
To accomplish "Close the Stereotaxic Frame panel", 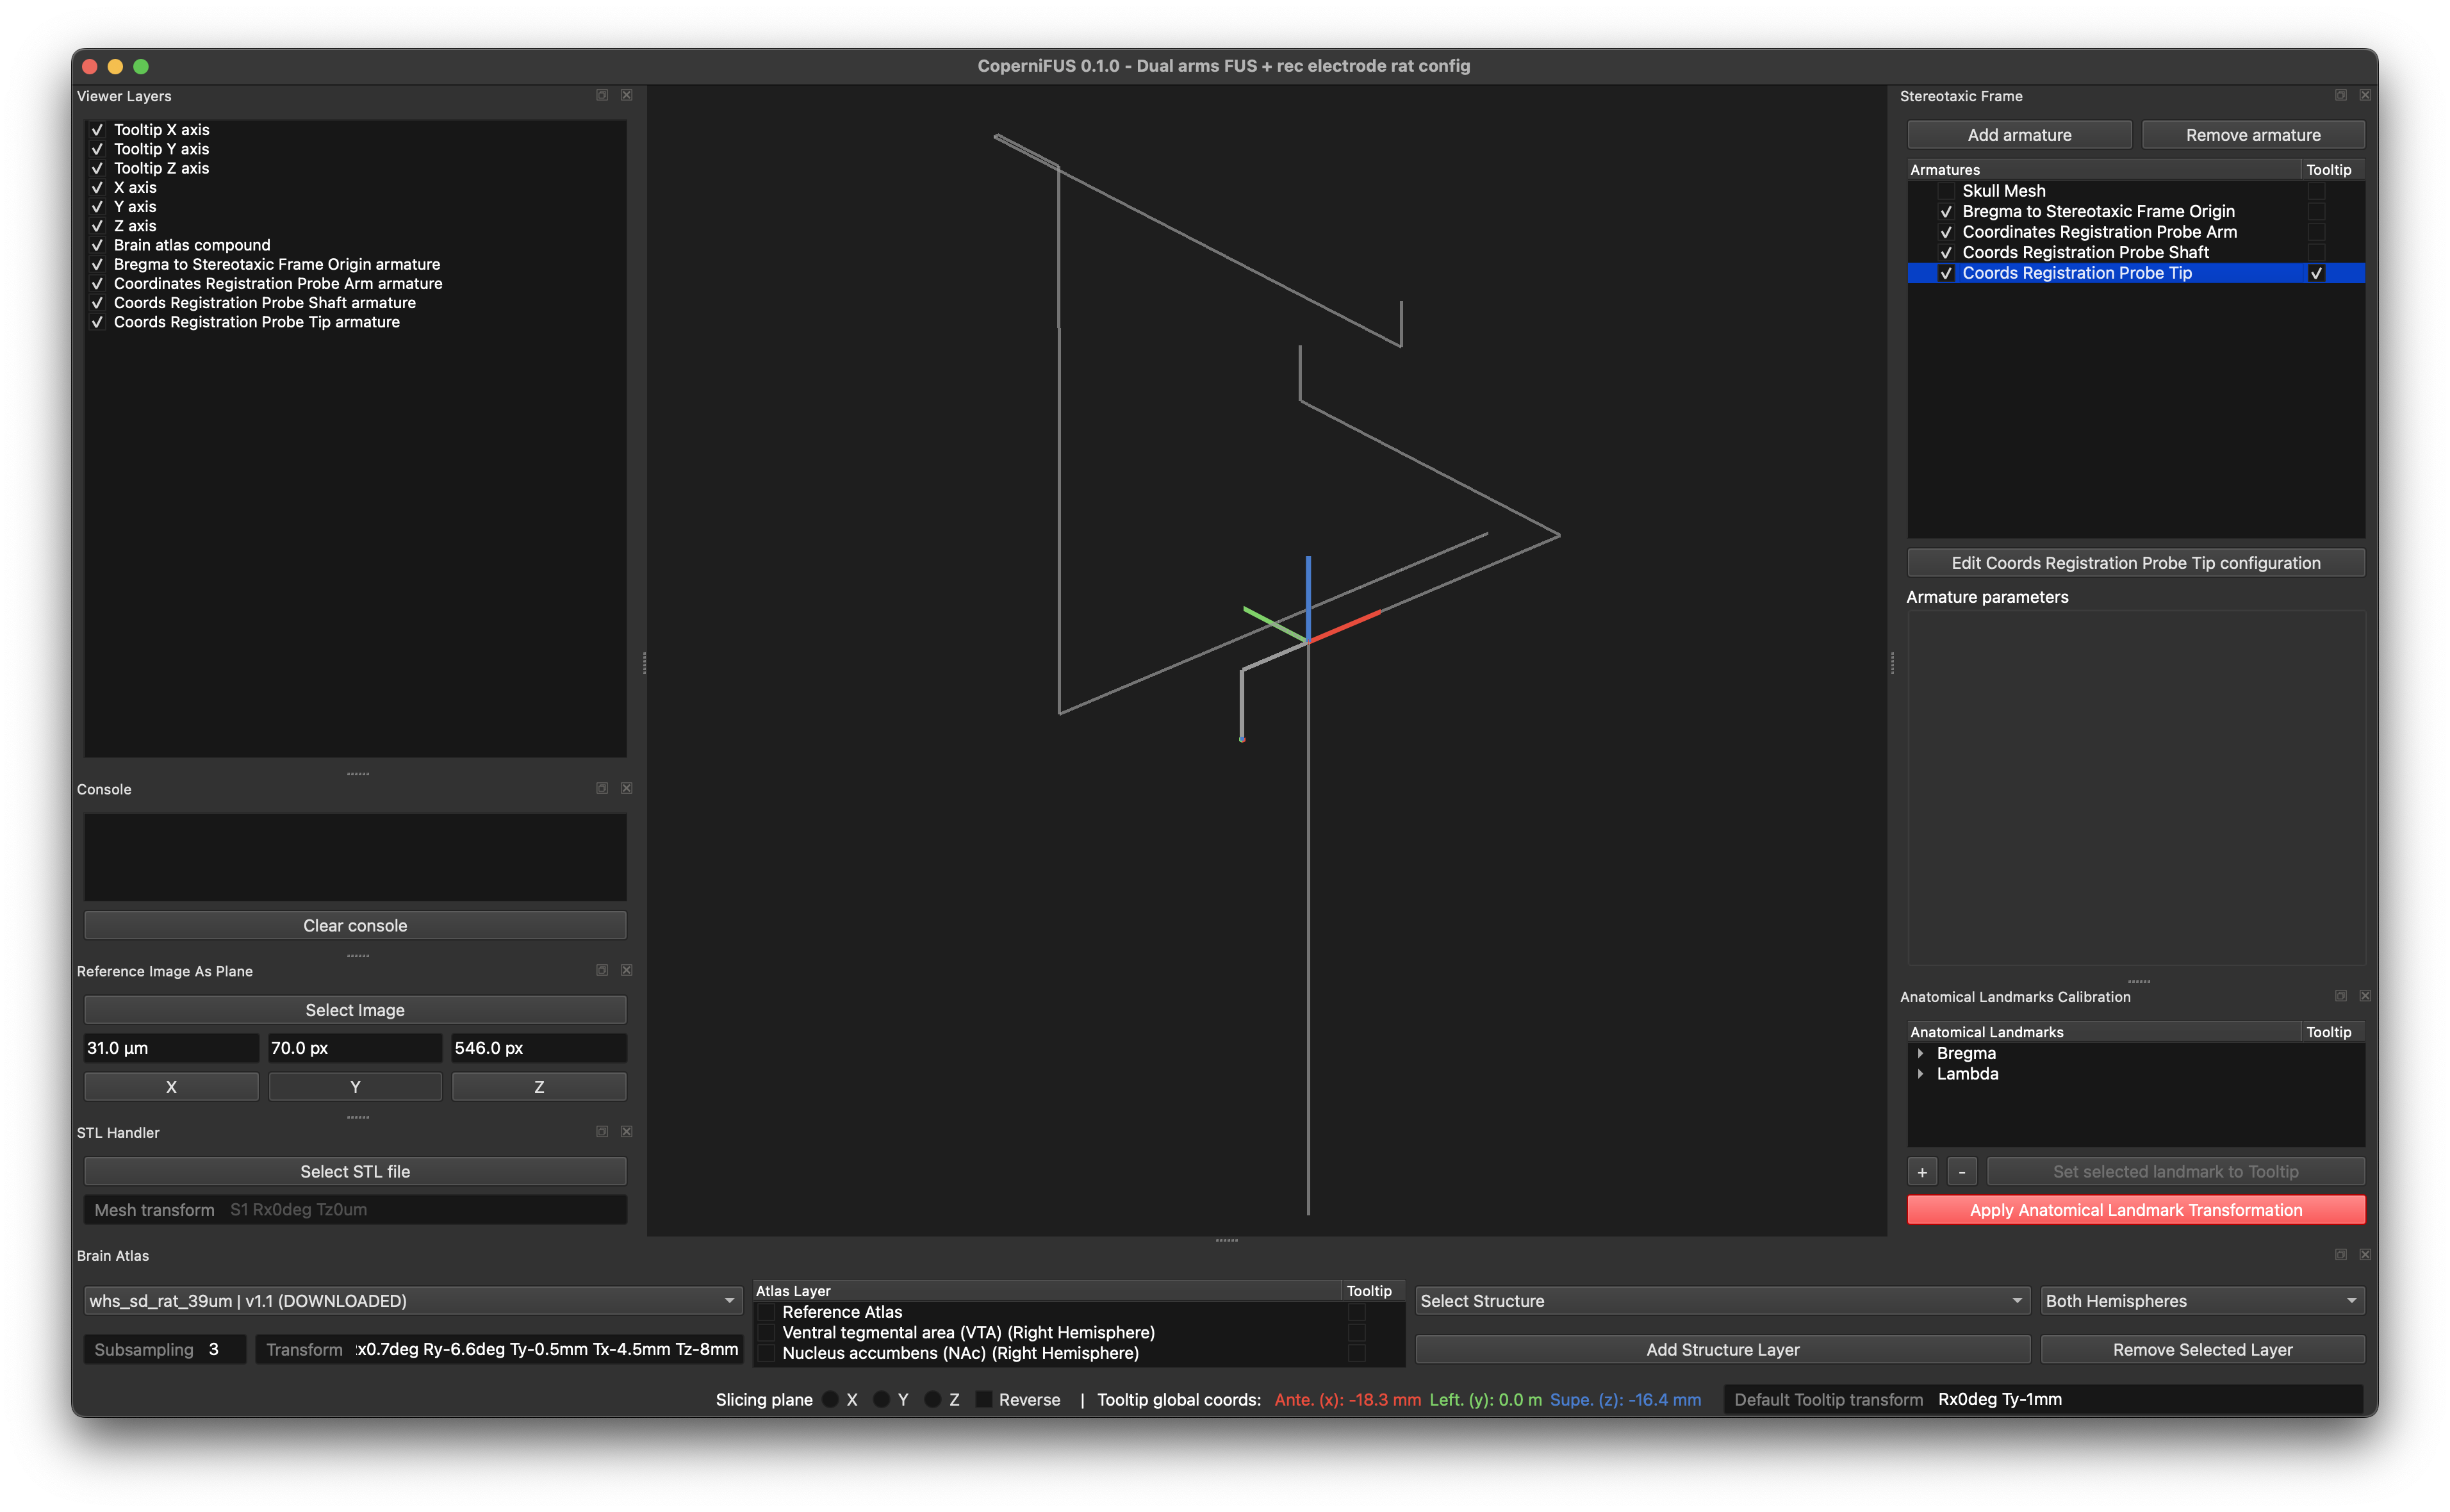I will (x=2365, y=95).
